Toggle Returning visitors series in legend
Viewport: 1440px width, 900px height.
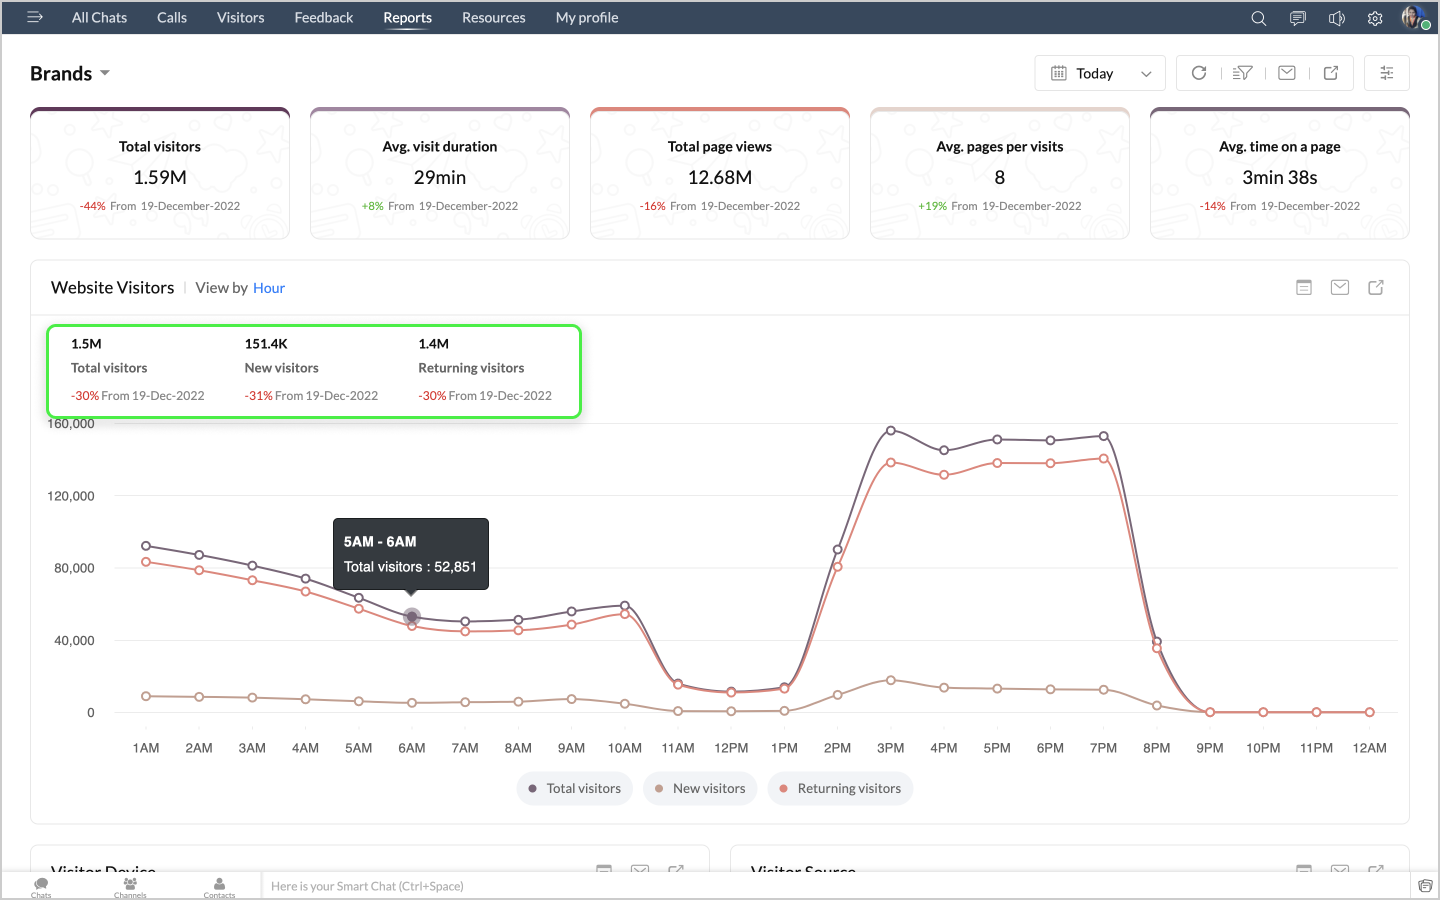(x=840, y=788)
